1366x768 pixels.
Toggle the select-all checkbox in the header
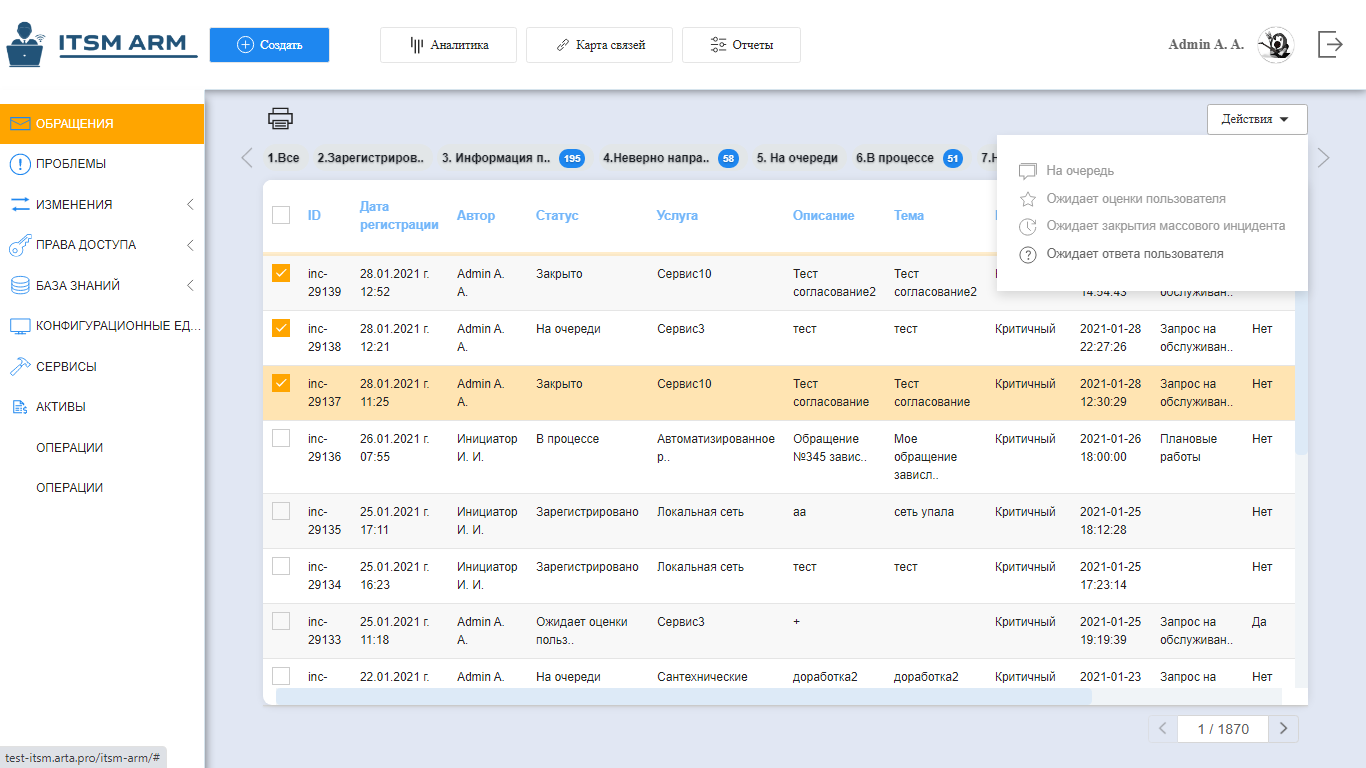[x=281, y=215]
